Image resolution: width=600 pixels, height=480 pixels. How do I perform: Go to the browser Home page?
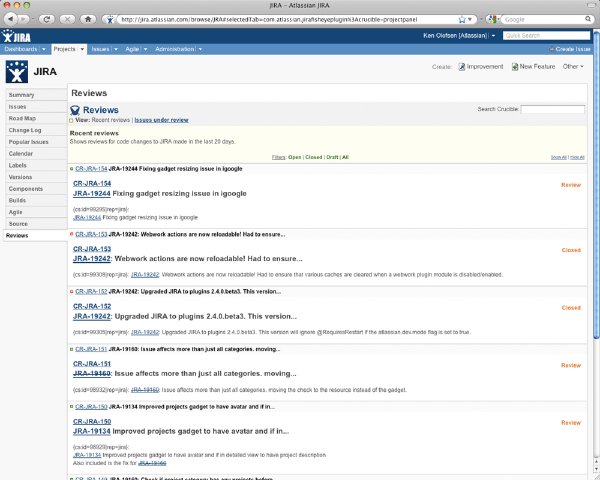[x=88, y=19]
